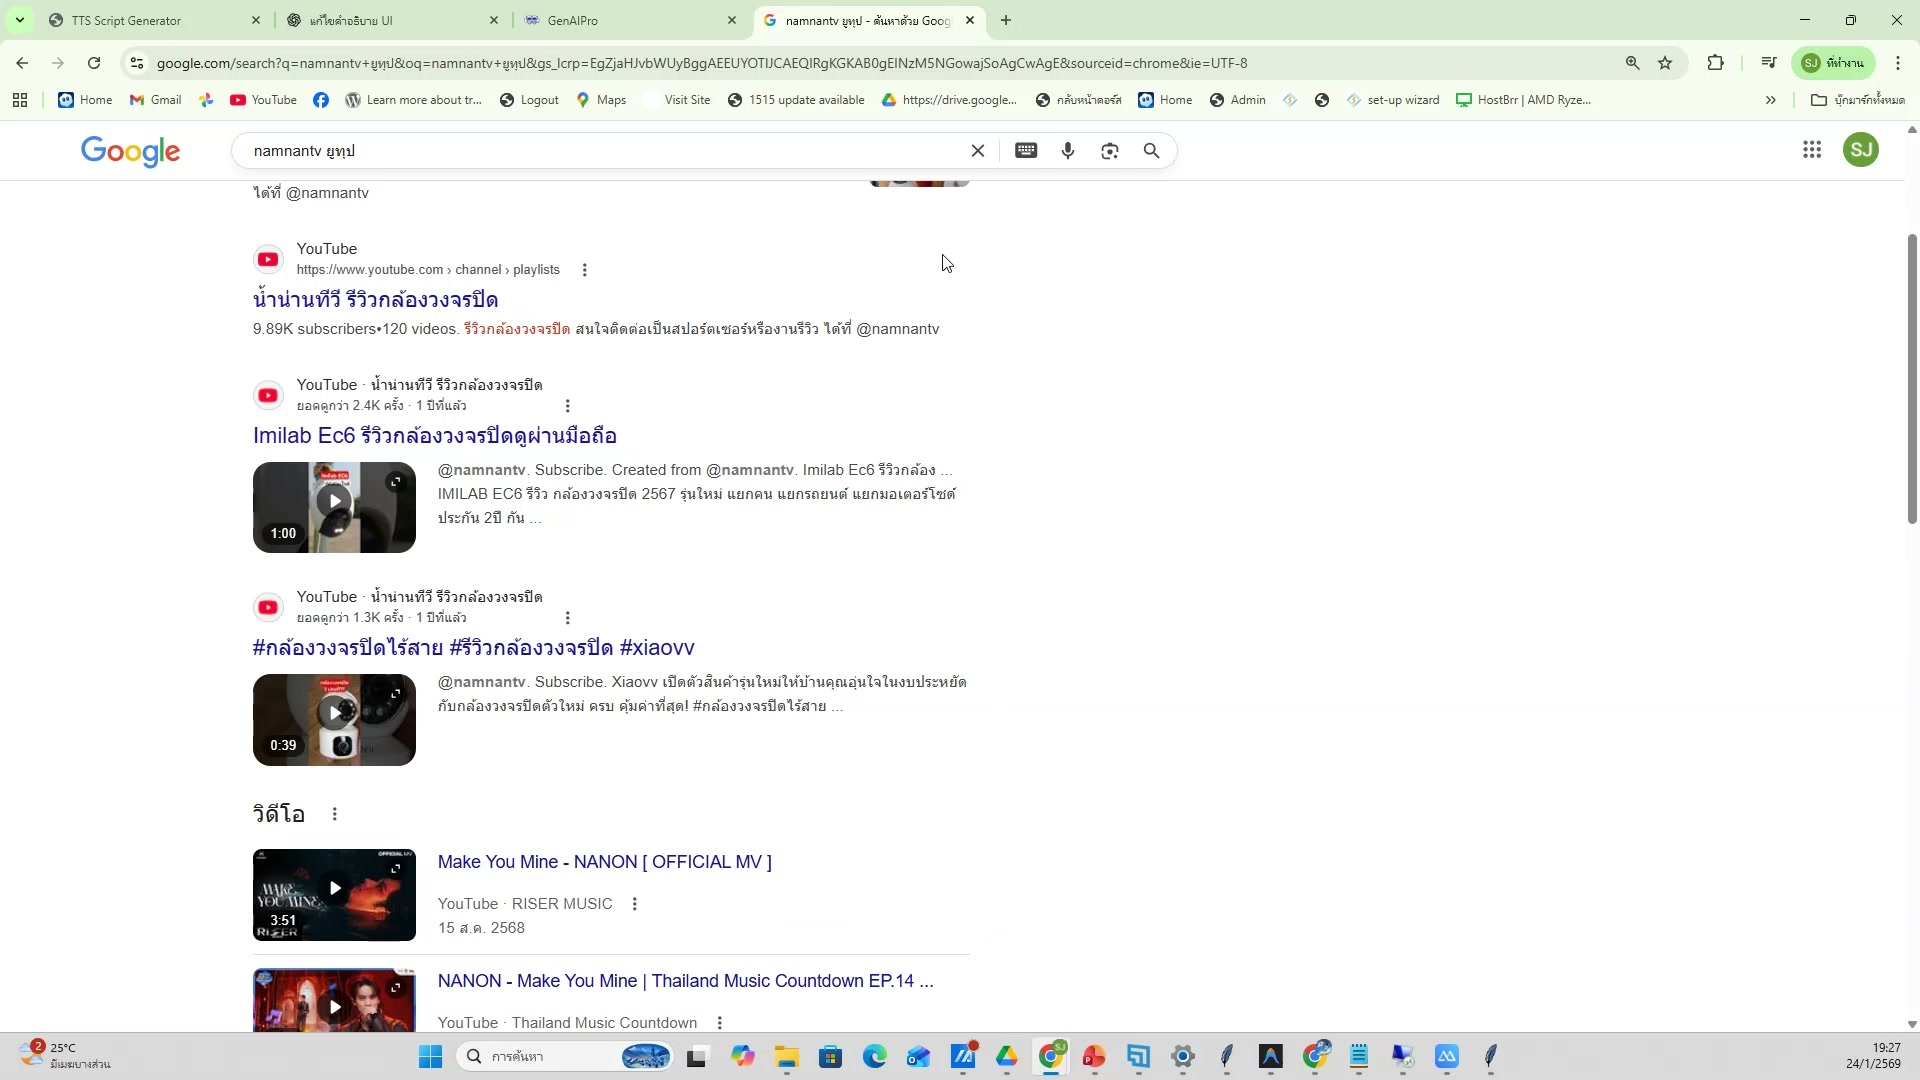This screenshot has width=1920, height=1080.
Task: Click the magnifier search button in Google
Action: [x=1152, y=151]
